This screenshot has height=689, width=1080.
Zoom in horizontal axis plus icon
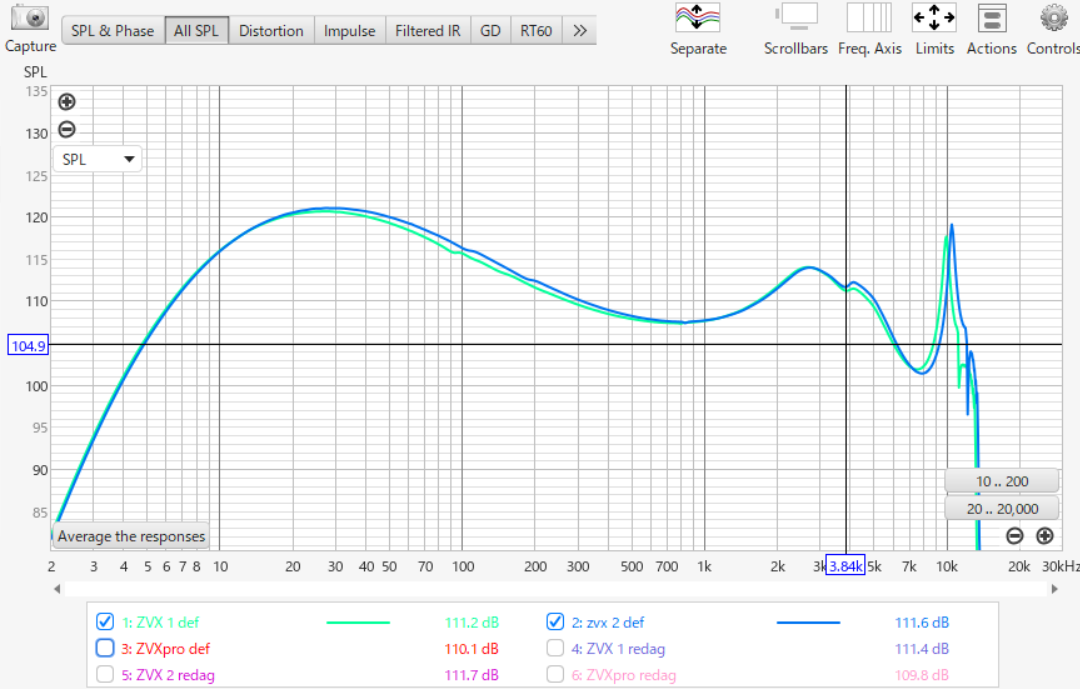[x=1045, y=535]
